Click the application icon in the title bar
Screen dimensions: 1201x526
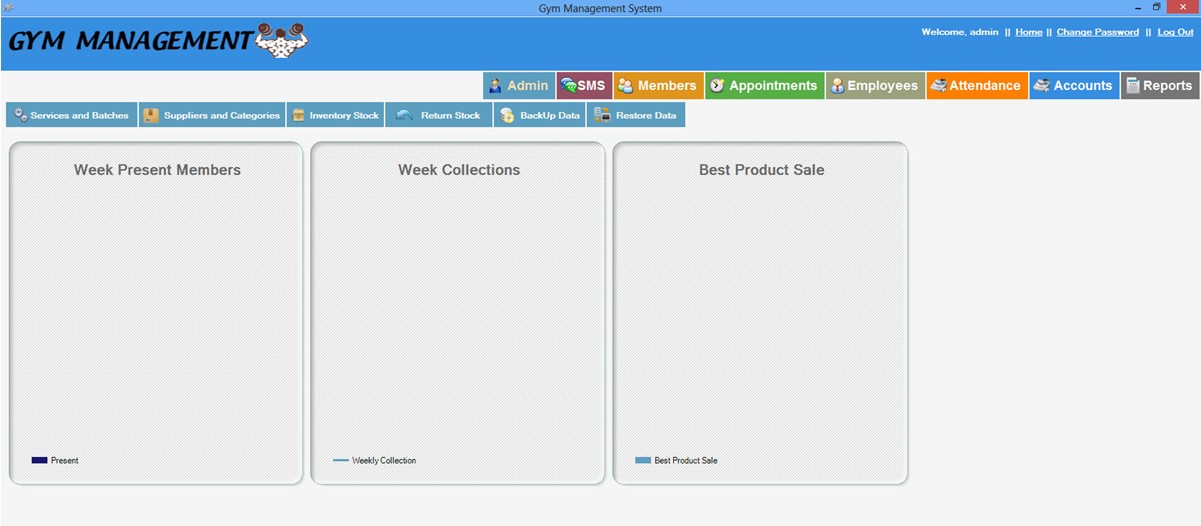(8, 8)
